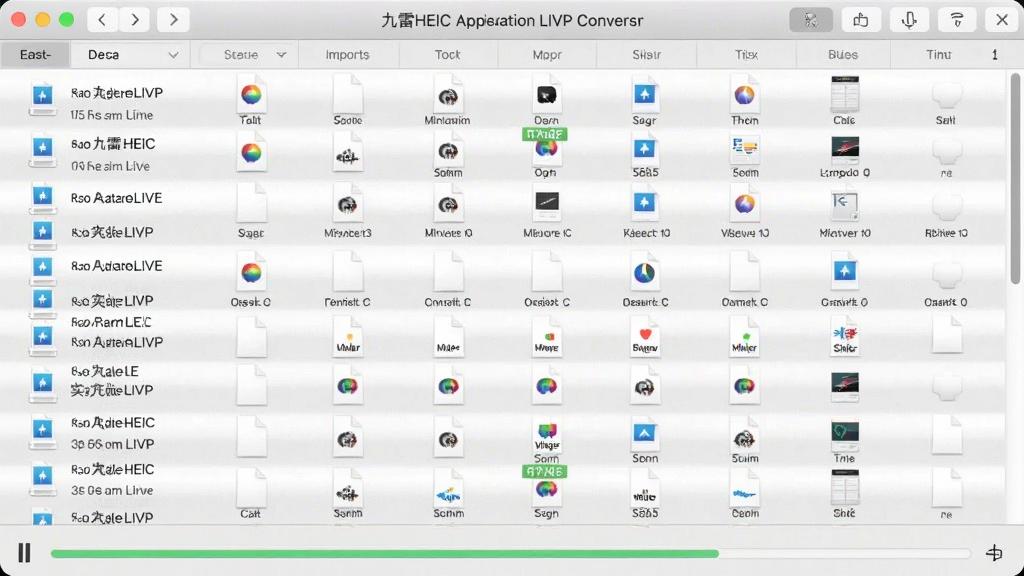The image size is (1024, 576).
Task: Open the Talit color wheel file icon
Action: point(251,96)
